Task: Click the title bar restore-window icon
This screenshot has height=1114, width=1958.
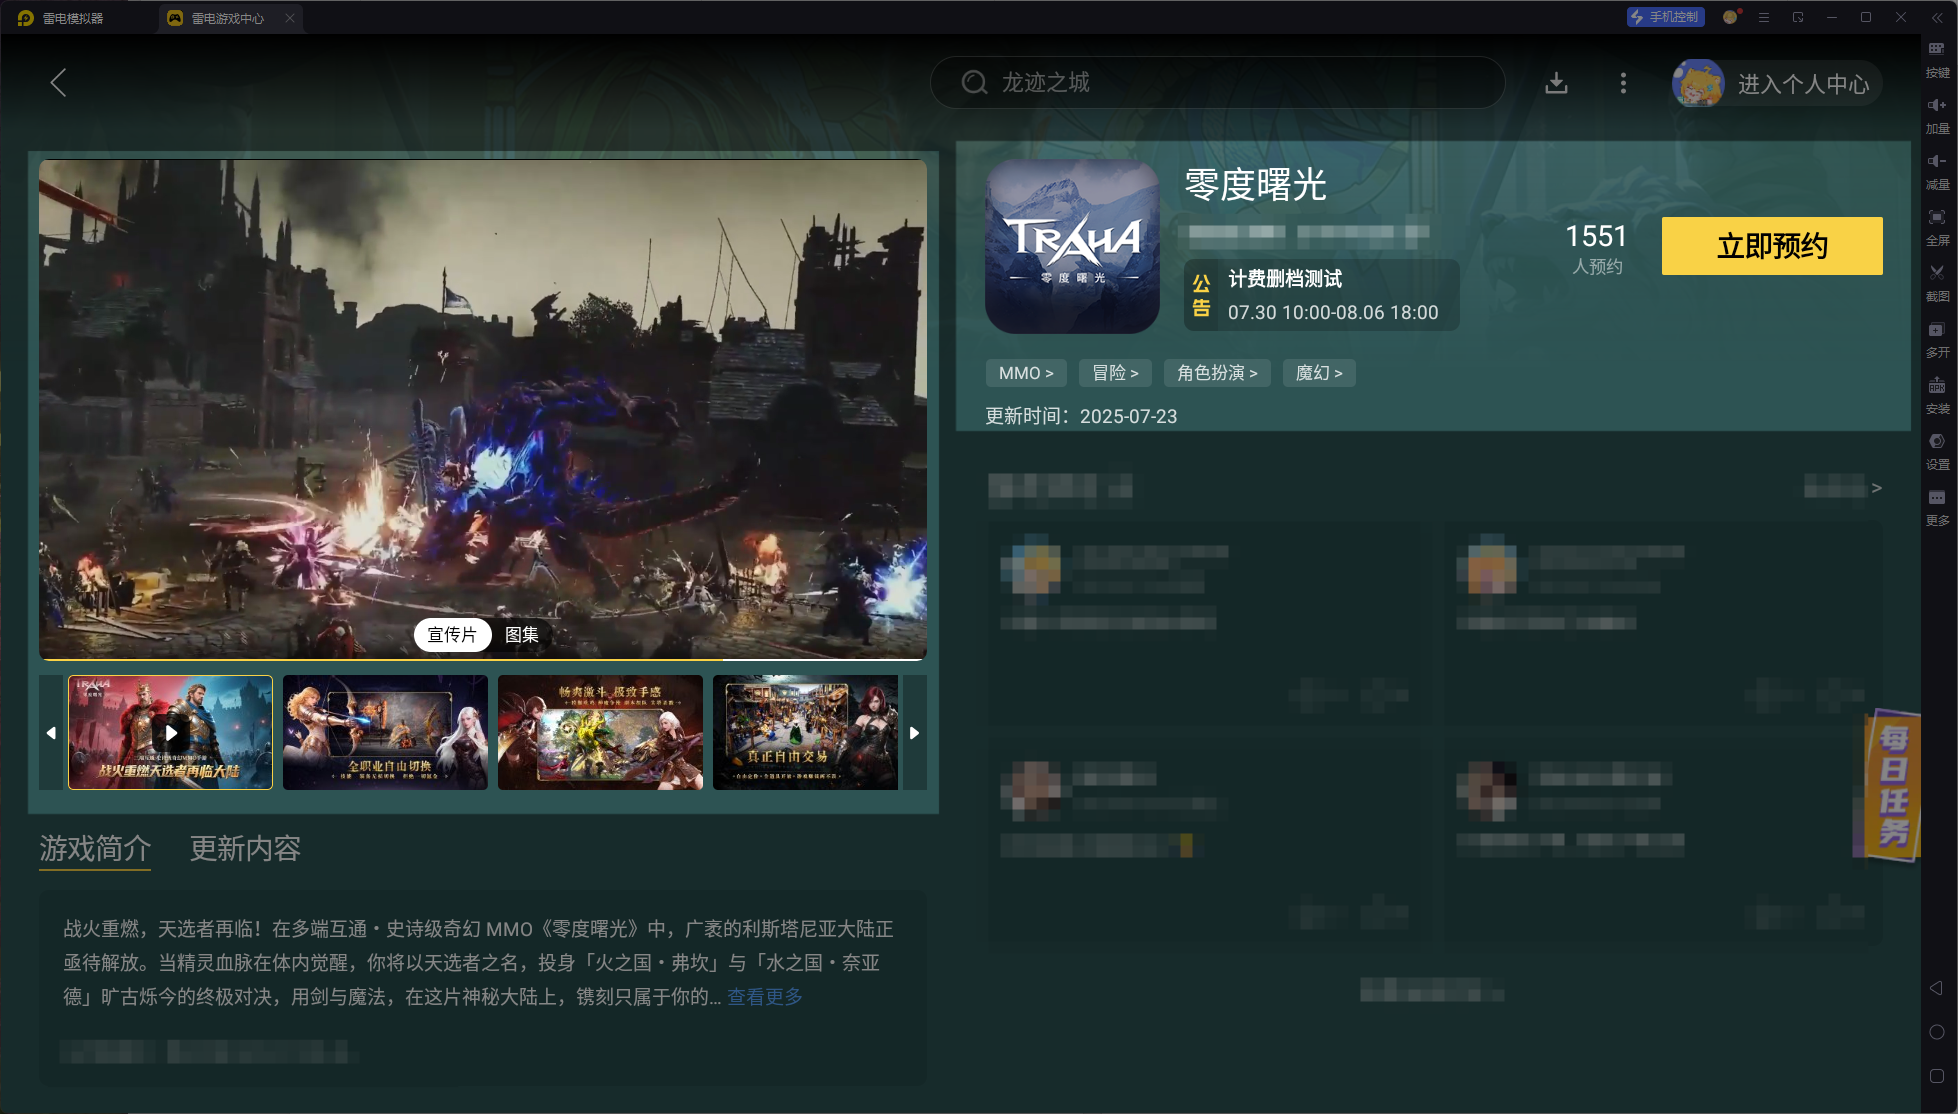Action: (1798, 17)
